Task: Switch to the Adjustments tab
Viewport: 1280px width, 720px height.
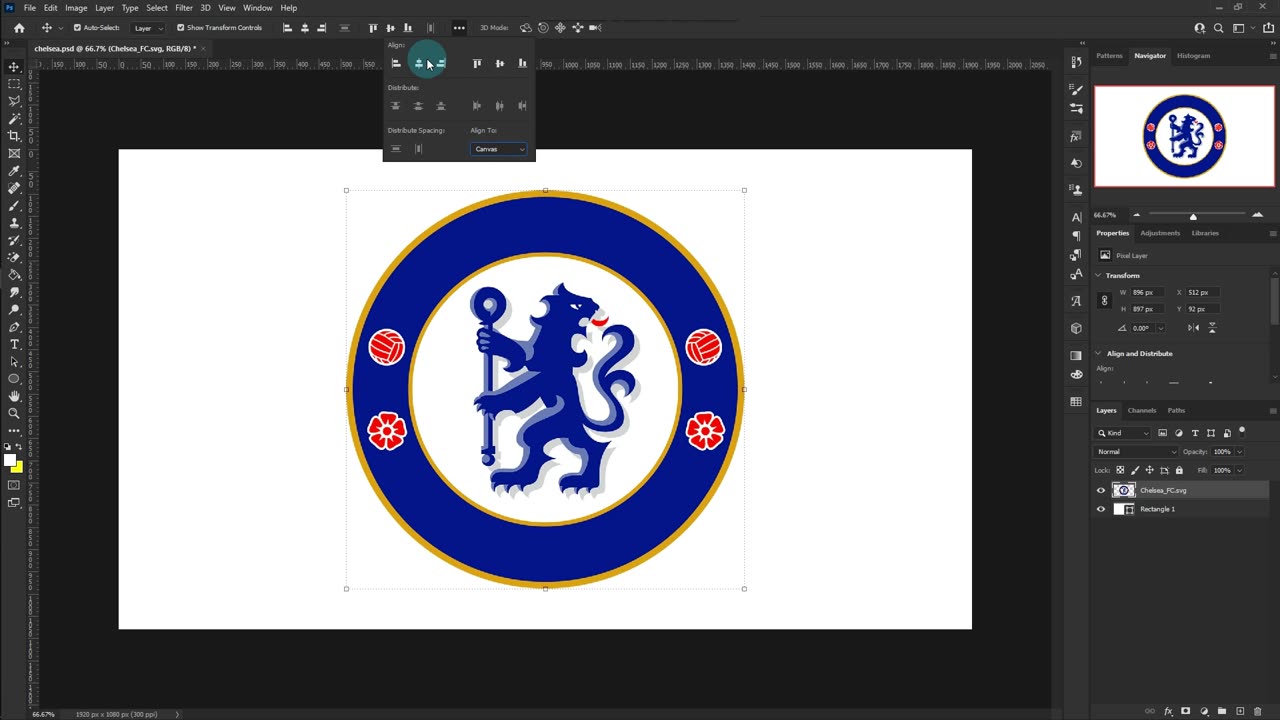Action: tap(1160, 233)
